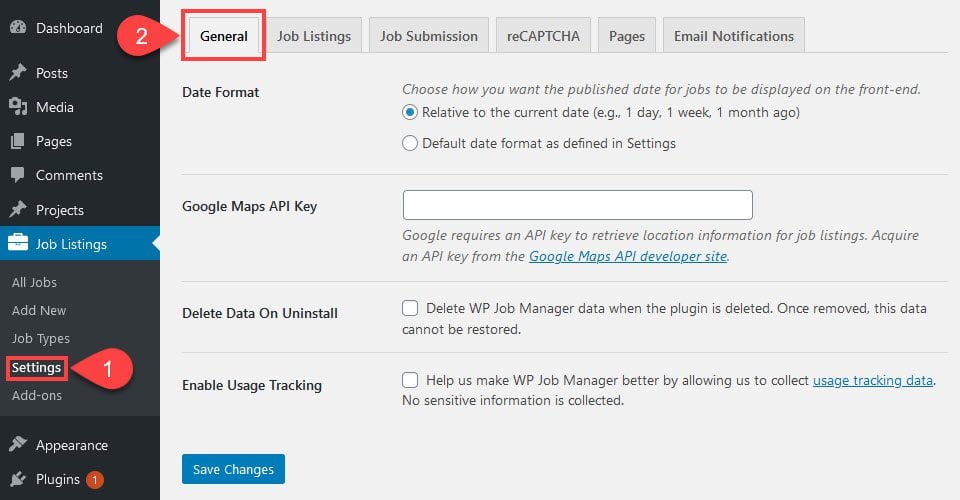Image resolution: width=960 pixels, height=500 pixels.
Task: Select default date format radio button
Action: click(410, 143)
